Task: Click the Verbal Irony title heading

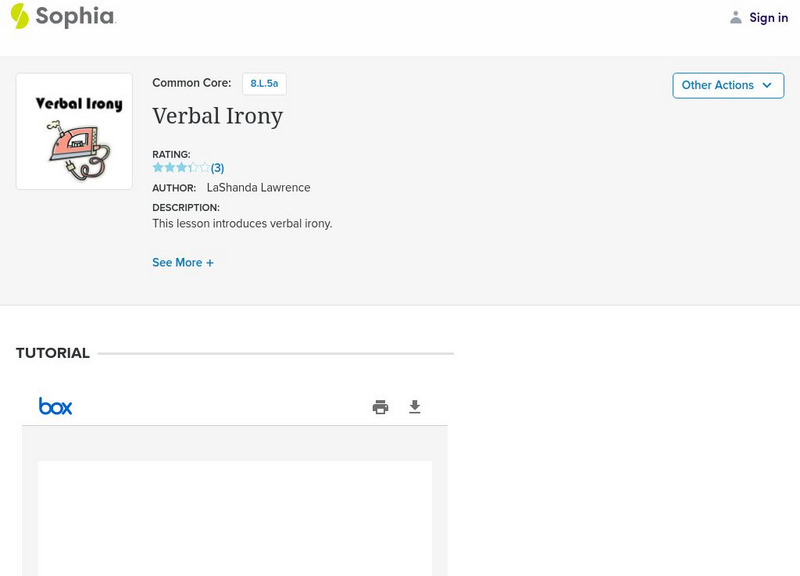Action: coord(217,116)
